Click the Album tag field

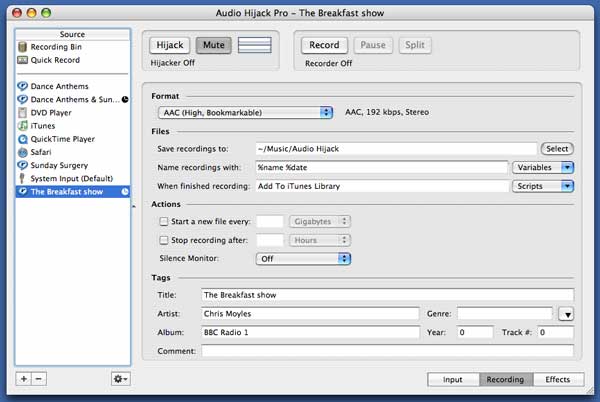point(310,332)
